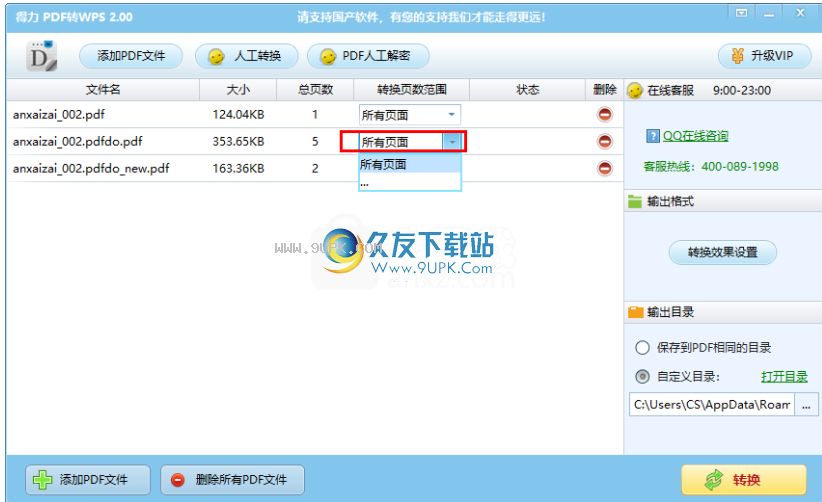Select 自定义目录 radio option
The height and width of the screenshot is (502, 822).
coord(642,376)
